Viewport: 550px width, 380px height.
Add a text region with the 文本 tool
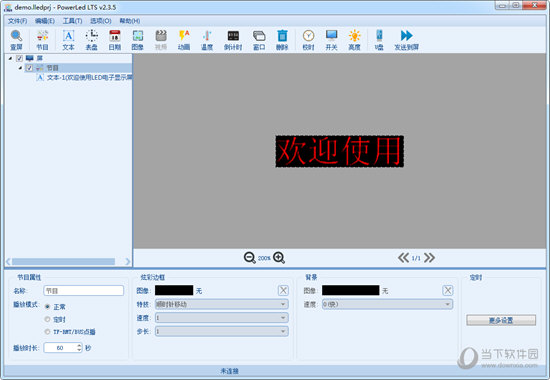click(68, 36)
